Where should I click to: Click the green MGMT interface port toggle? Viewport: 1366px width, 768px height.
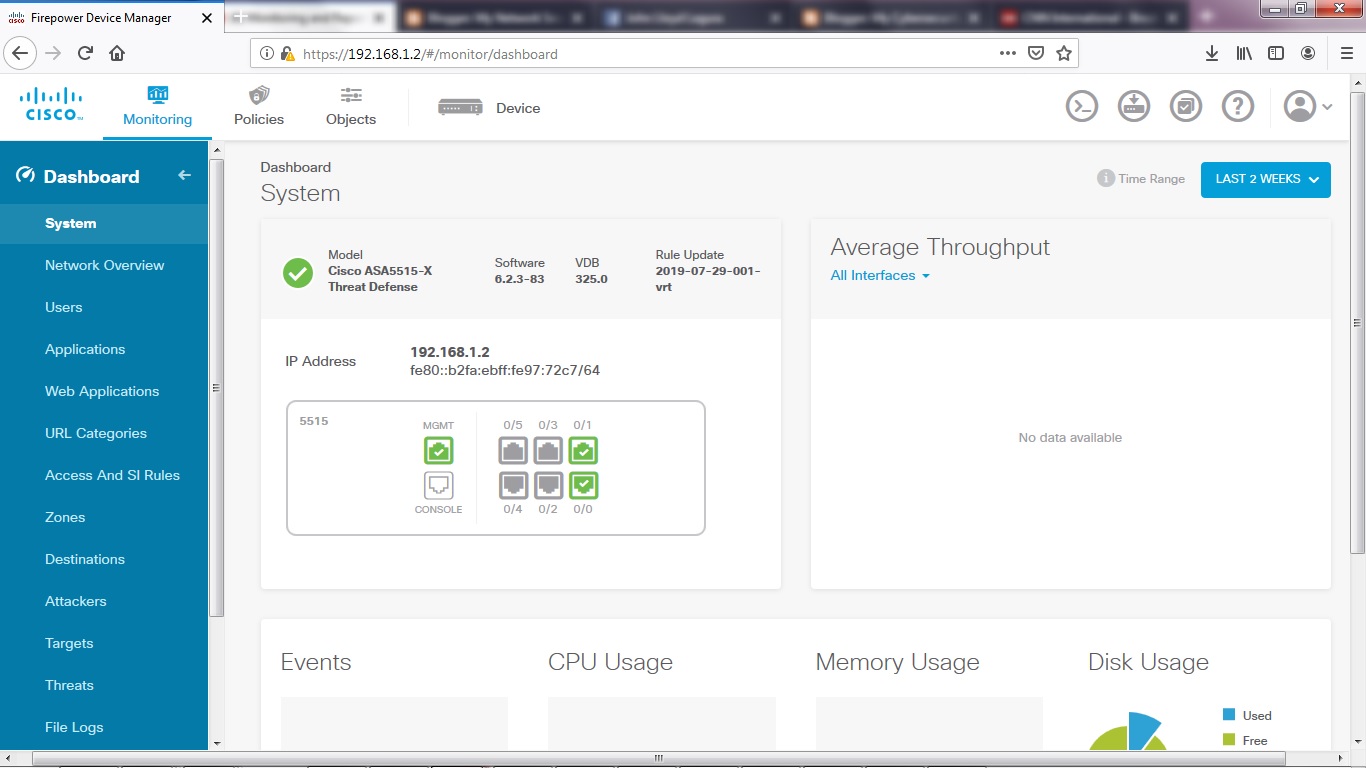click(438, 450)
